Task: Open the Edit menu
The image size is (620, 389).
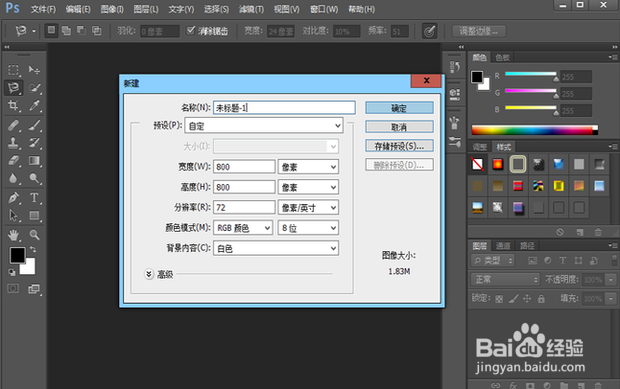Action: coord(78,9)
